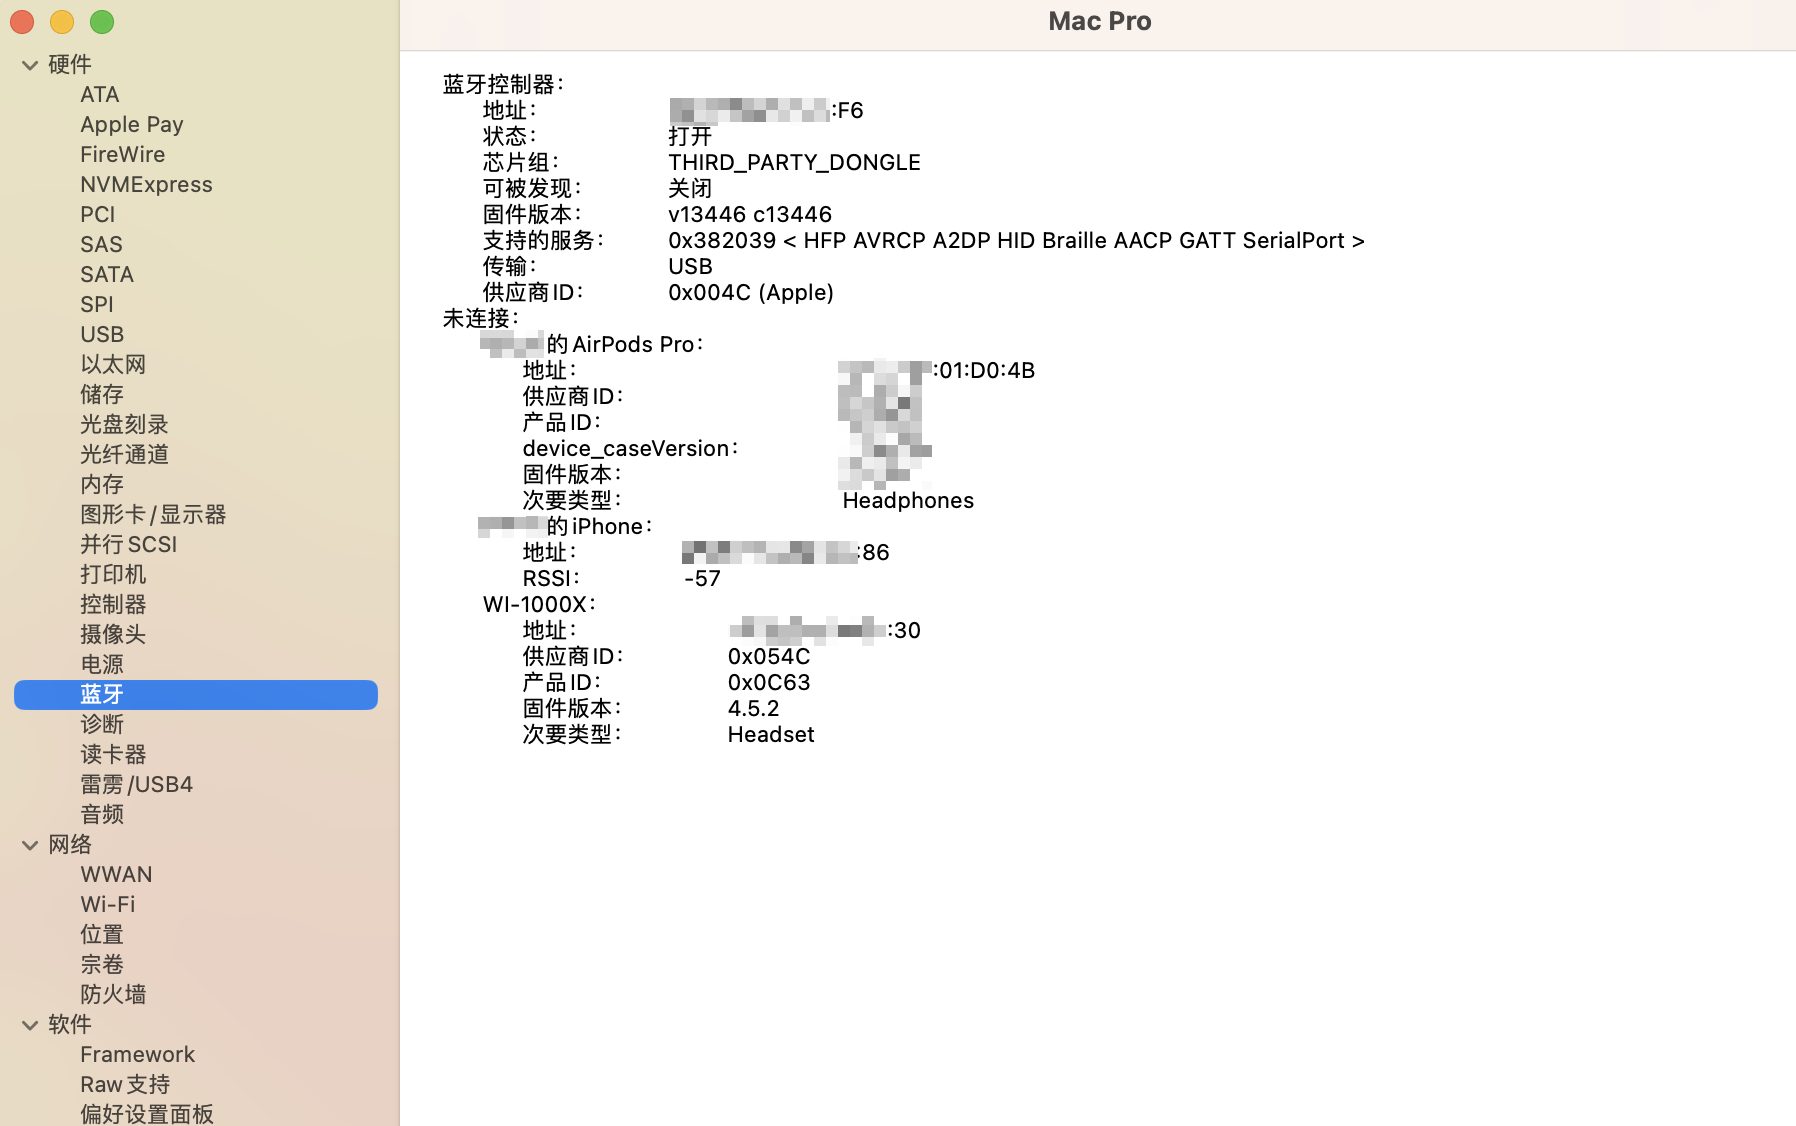Collapse the 网络 section
1796x1126 pixels.
click(x=29, y=845)
